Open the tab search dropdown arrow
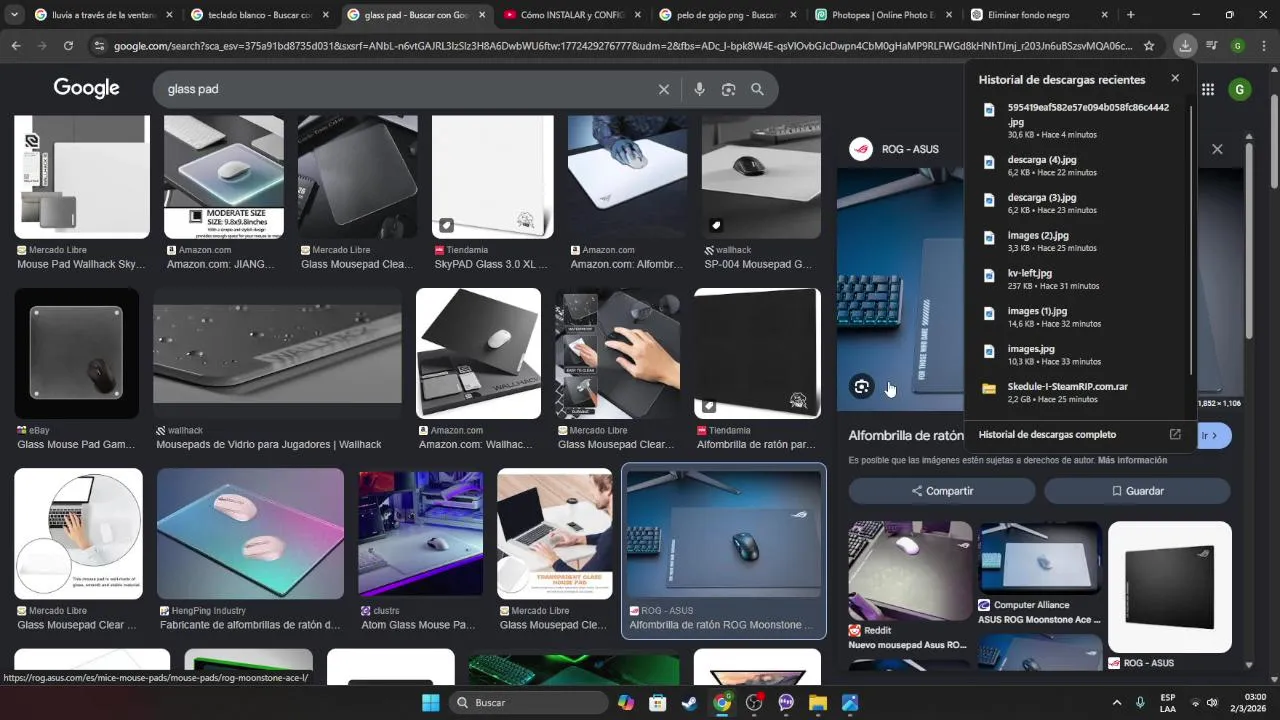Viewport: 1280px width, 720px height. (14, 15)
